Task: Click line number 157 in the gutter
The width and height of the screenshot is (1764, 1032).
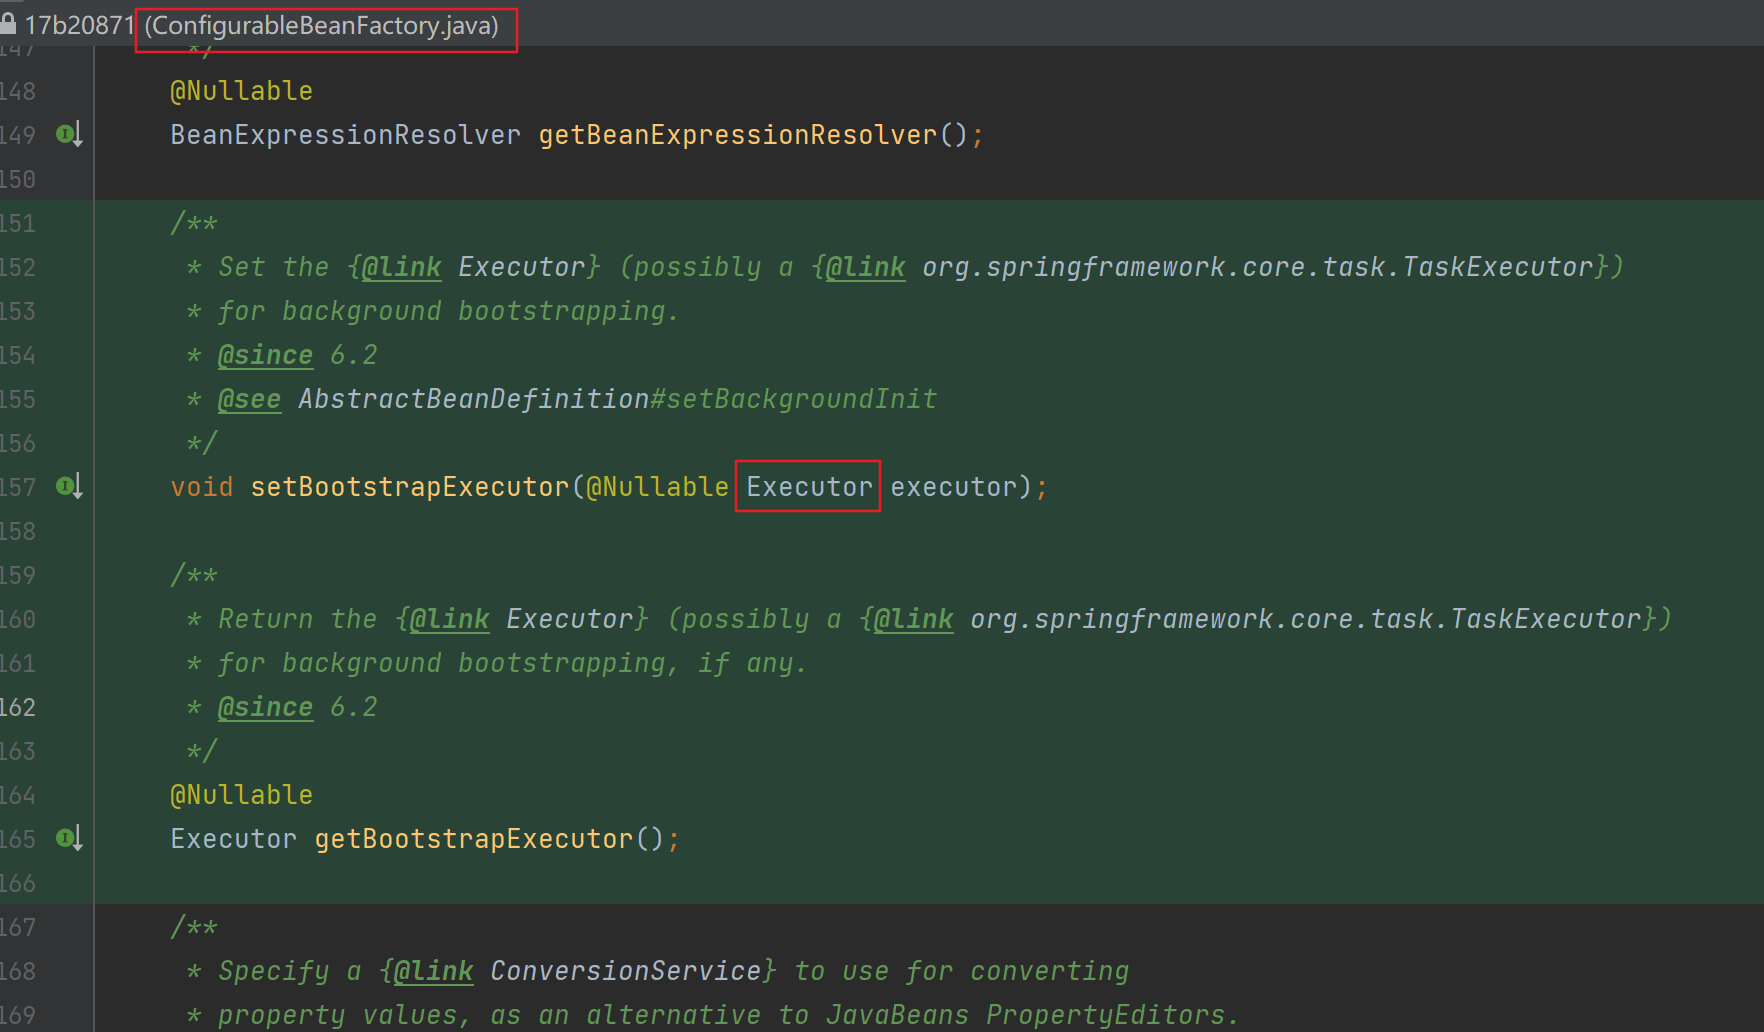Action: [17, 487]
